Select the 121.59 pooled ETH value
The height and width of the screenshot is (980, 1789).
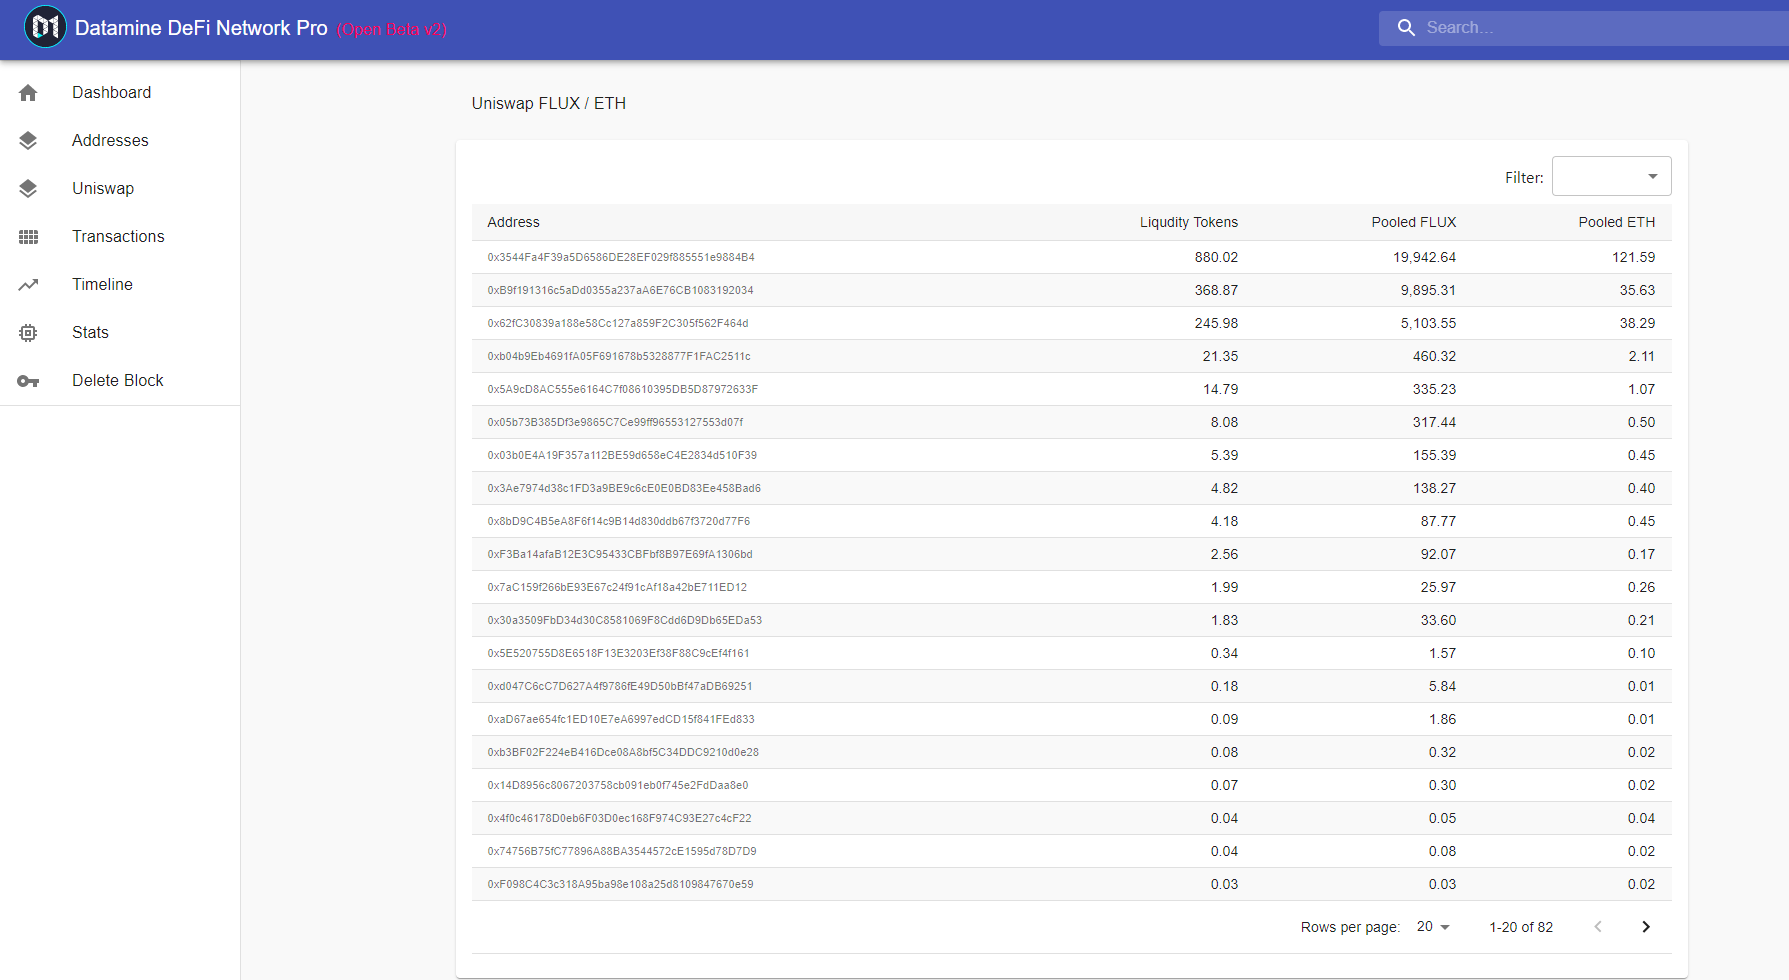[1633, 257]
